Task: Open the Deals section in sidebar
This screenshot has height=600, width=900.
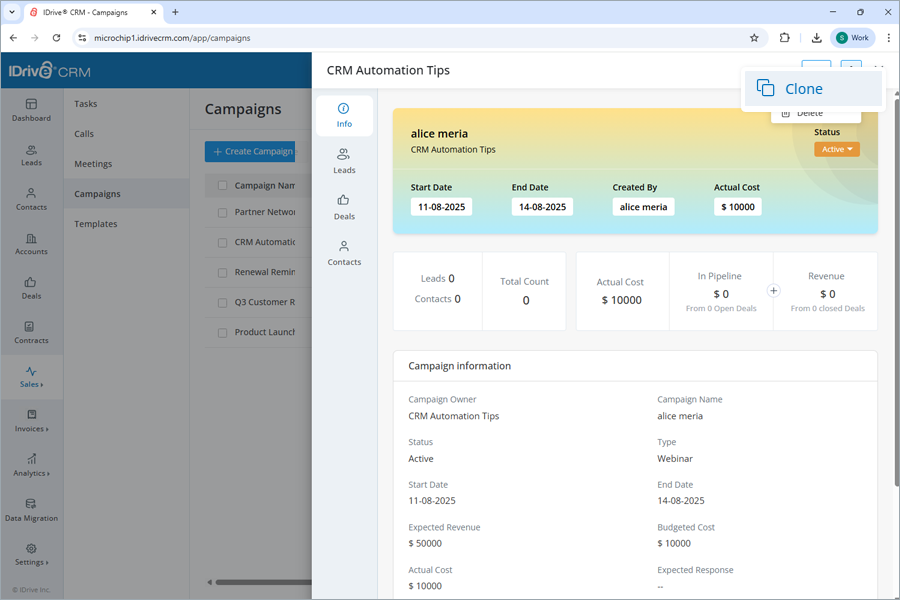Action: [31, 290]
